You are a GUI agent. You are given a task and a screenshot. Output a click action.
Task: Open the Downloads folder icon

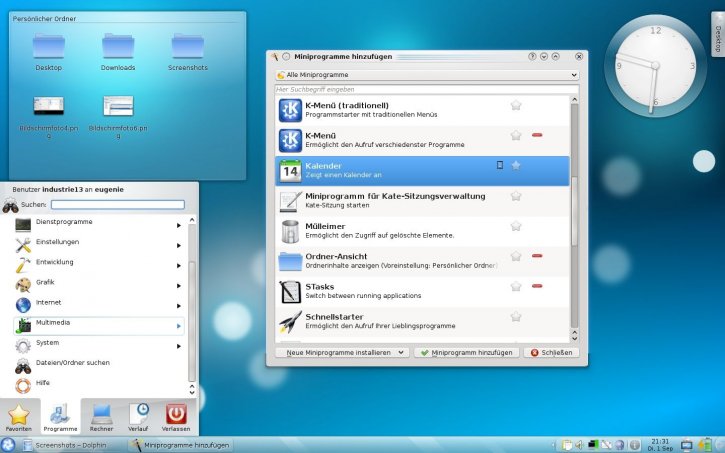[x=118, y=46]
